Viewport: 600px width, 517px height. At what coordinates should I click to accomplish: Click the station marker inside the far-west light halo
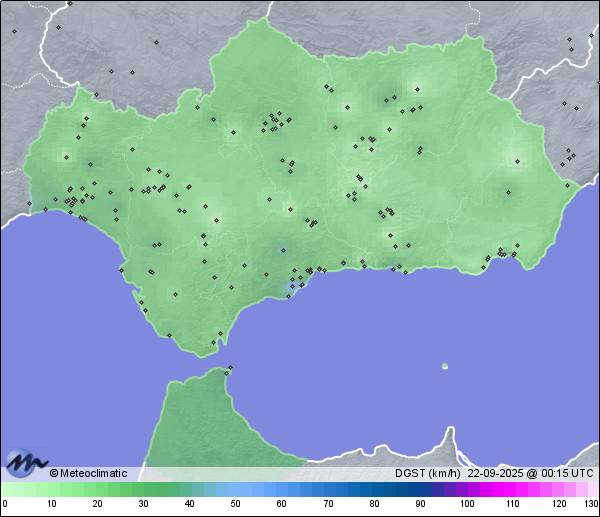[x=67, y=156]
